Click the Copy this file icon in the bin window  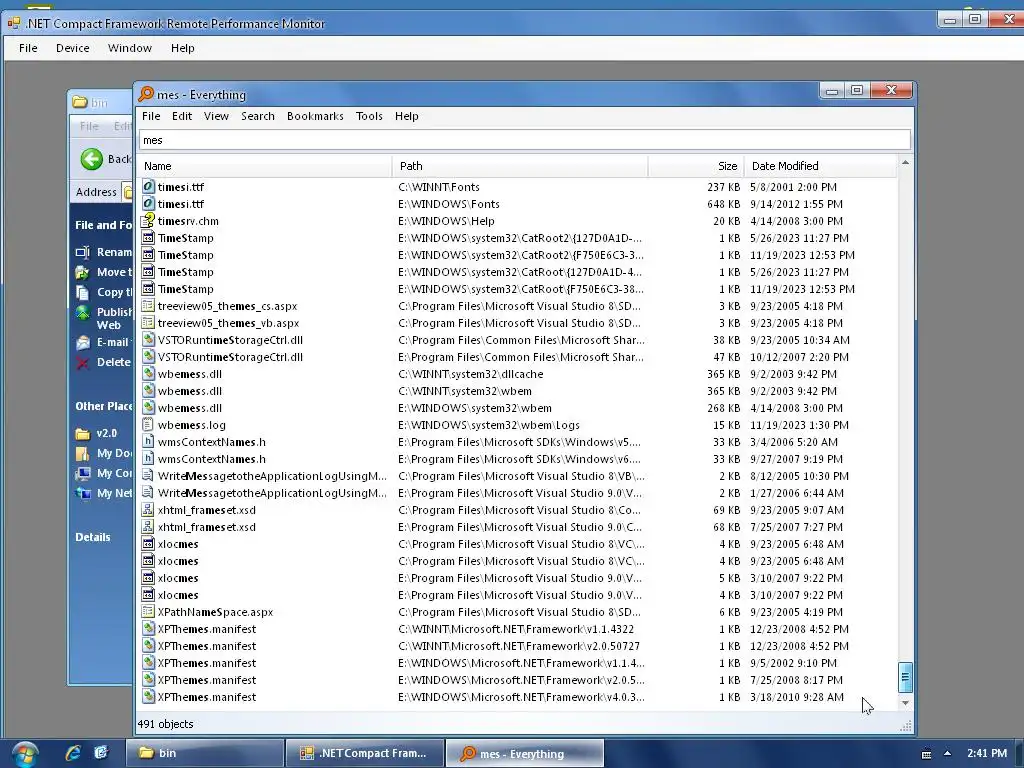(82, 292)
